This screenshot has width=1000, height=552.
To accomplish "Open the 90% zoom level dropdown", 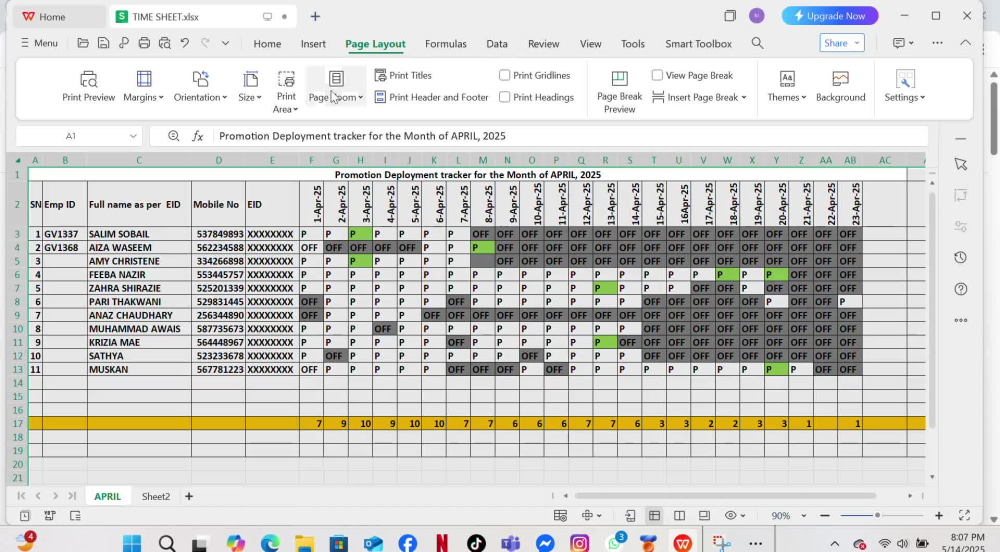I will [x=804, y=515].
